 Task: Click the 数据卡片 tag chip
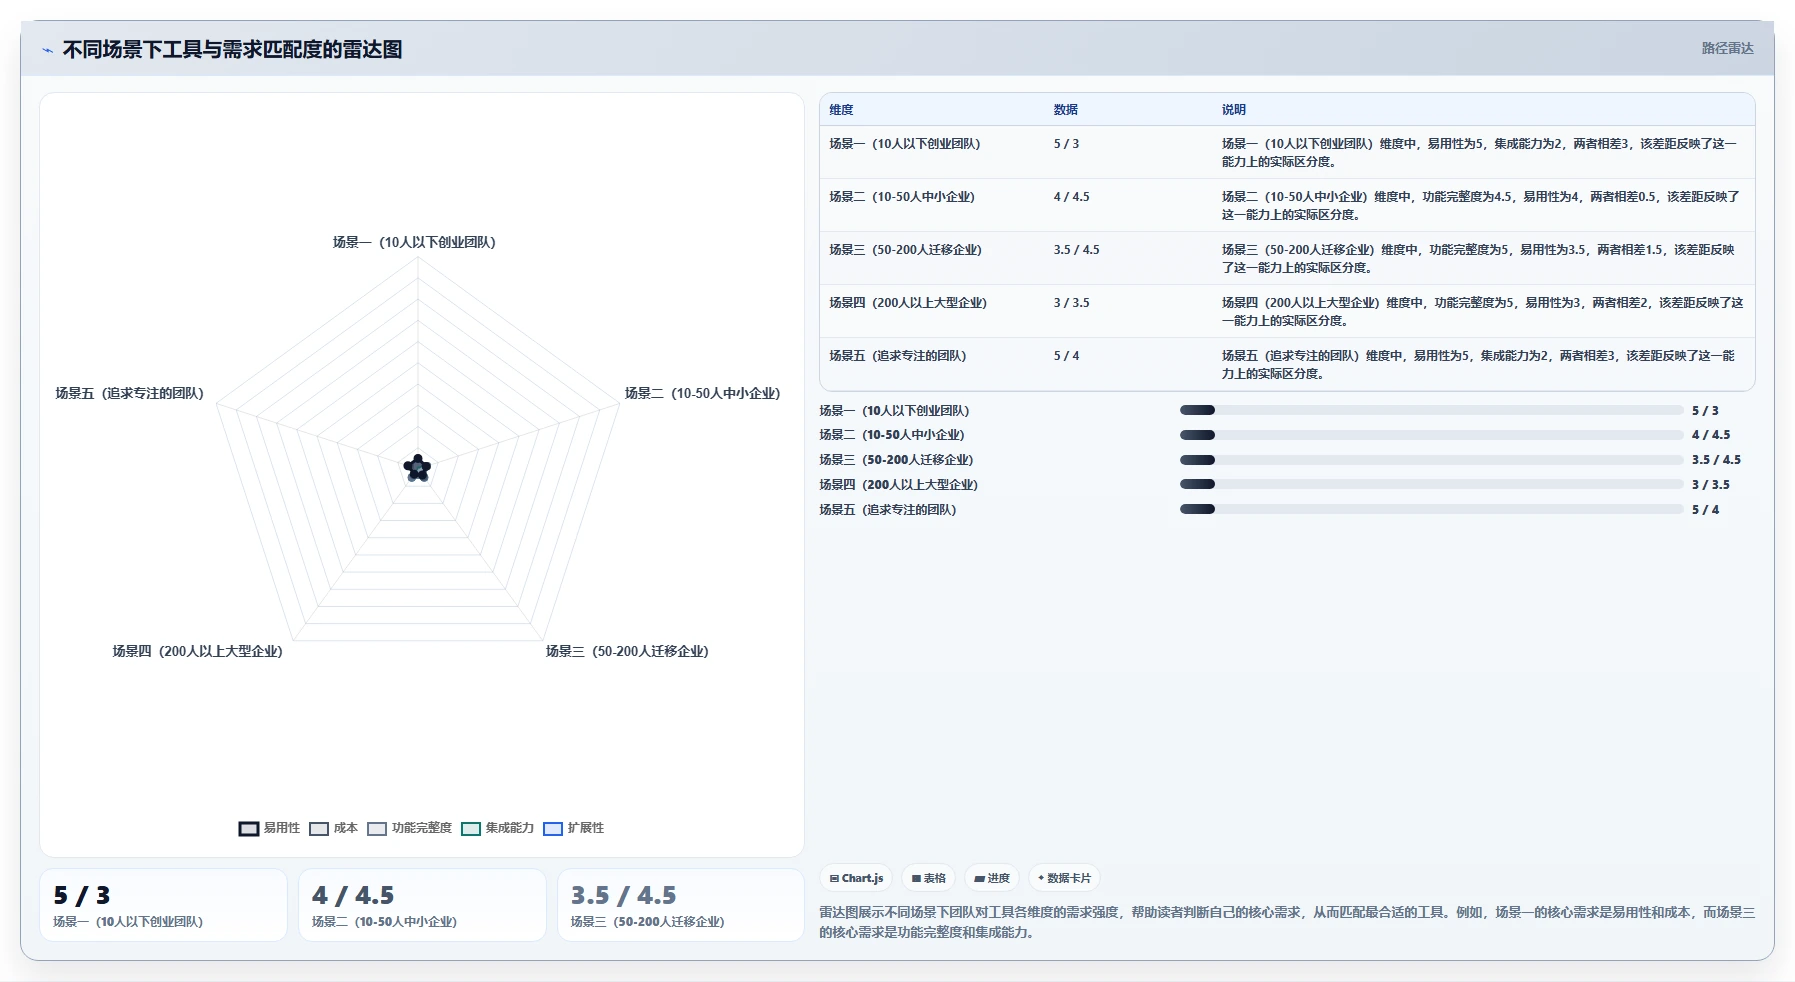click(1064, 878)
